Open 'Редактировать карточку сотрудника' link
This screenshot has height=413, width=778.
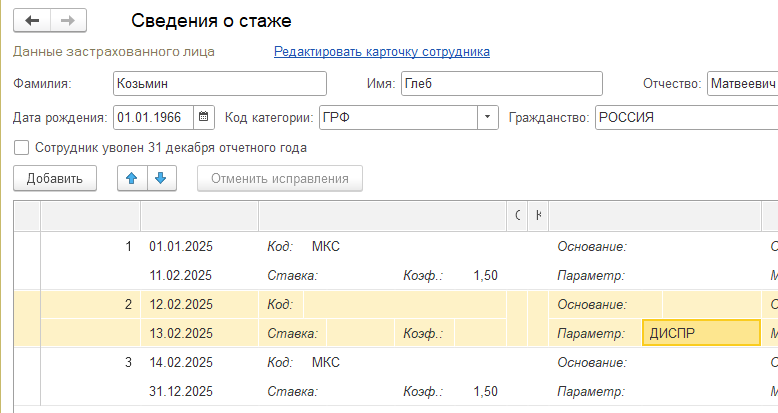coord(381,51)
